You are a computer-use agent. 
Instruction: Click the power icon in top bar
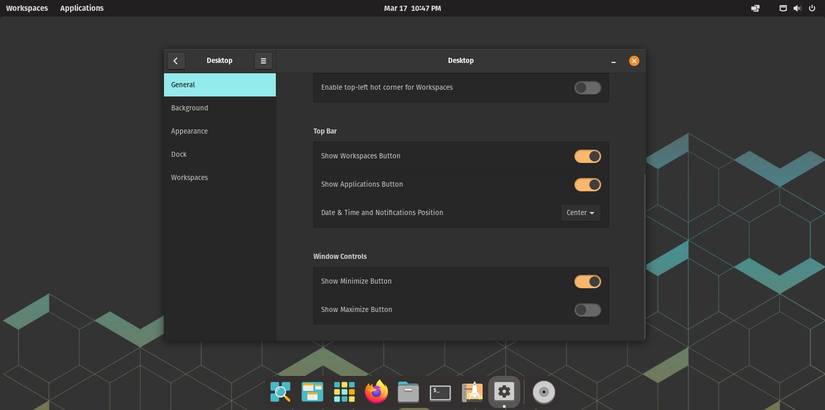pyautogui.click(x=812, y=8)
